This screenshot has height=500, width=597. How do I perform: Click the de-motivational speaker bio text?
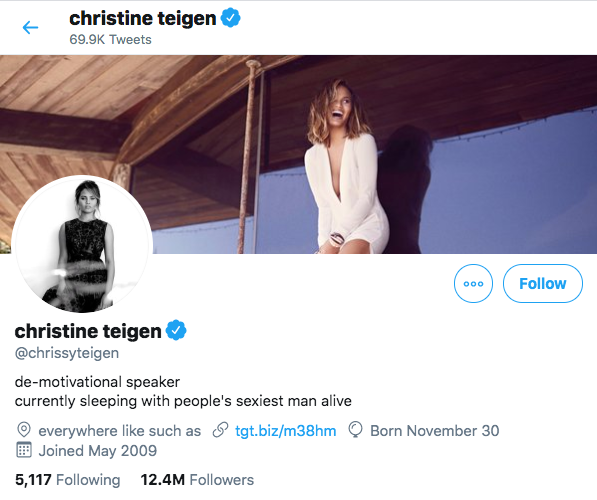coord(97,382)
